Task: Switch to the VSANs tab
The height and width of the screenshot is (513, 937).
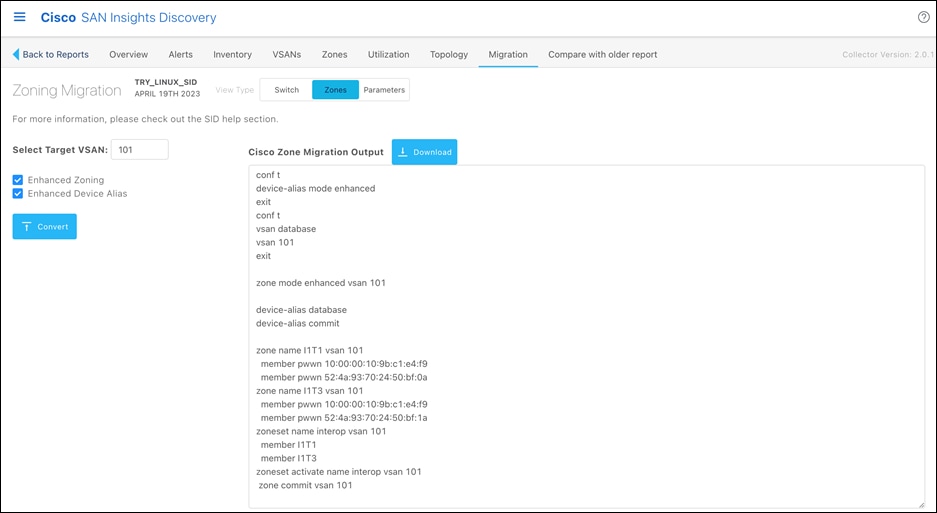Action: point(287,54)
